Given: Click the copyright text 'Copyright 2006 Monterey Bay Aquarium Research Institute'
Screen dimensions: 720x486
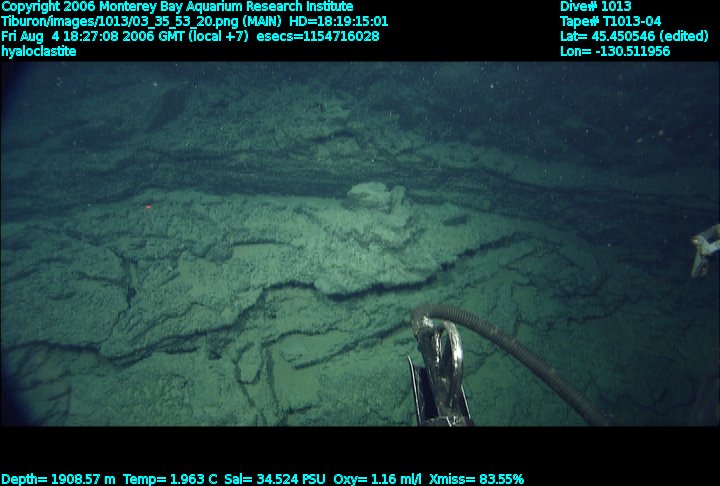Looking at the screenshot, I should click(x=177, y=7).
